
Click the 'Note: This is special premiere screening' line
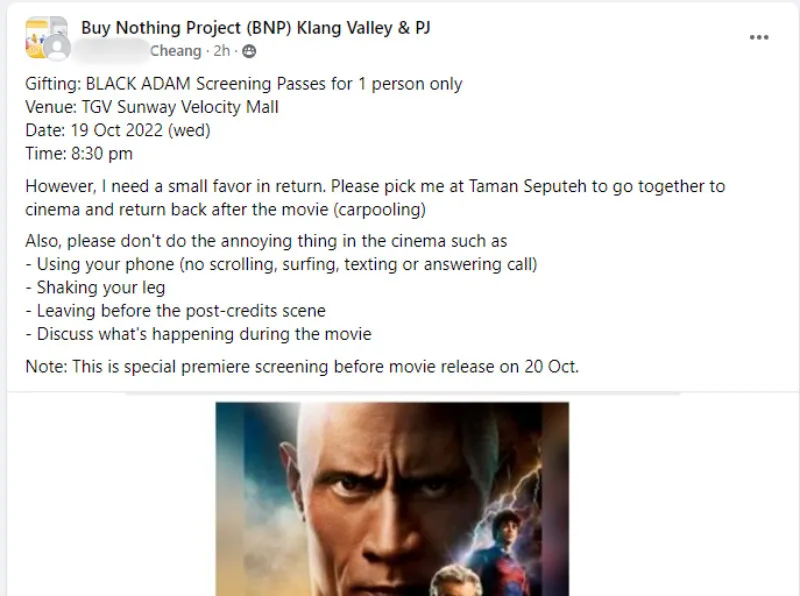coord(302,366)
